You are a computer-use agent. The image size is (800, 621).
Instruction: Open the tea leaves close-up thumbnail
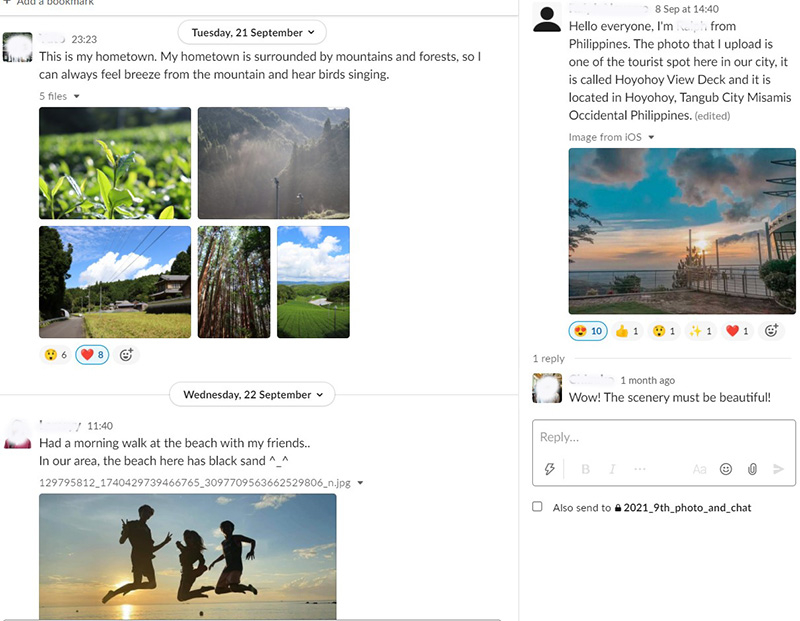pyautogui.click(x=115, y=163)
